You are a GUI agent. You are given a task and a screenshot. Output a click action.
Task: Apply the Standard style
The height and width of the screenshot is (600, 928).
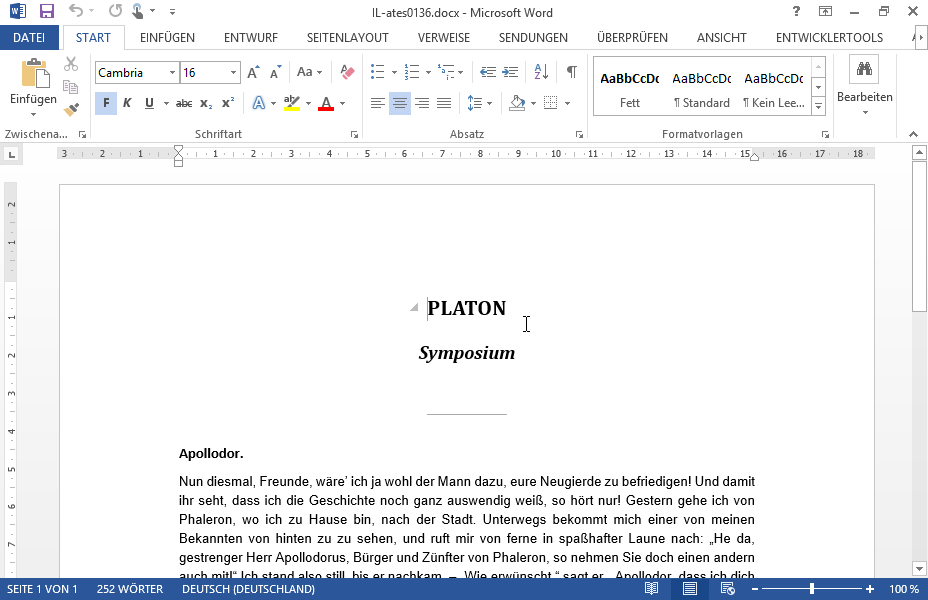702,89
